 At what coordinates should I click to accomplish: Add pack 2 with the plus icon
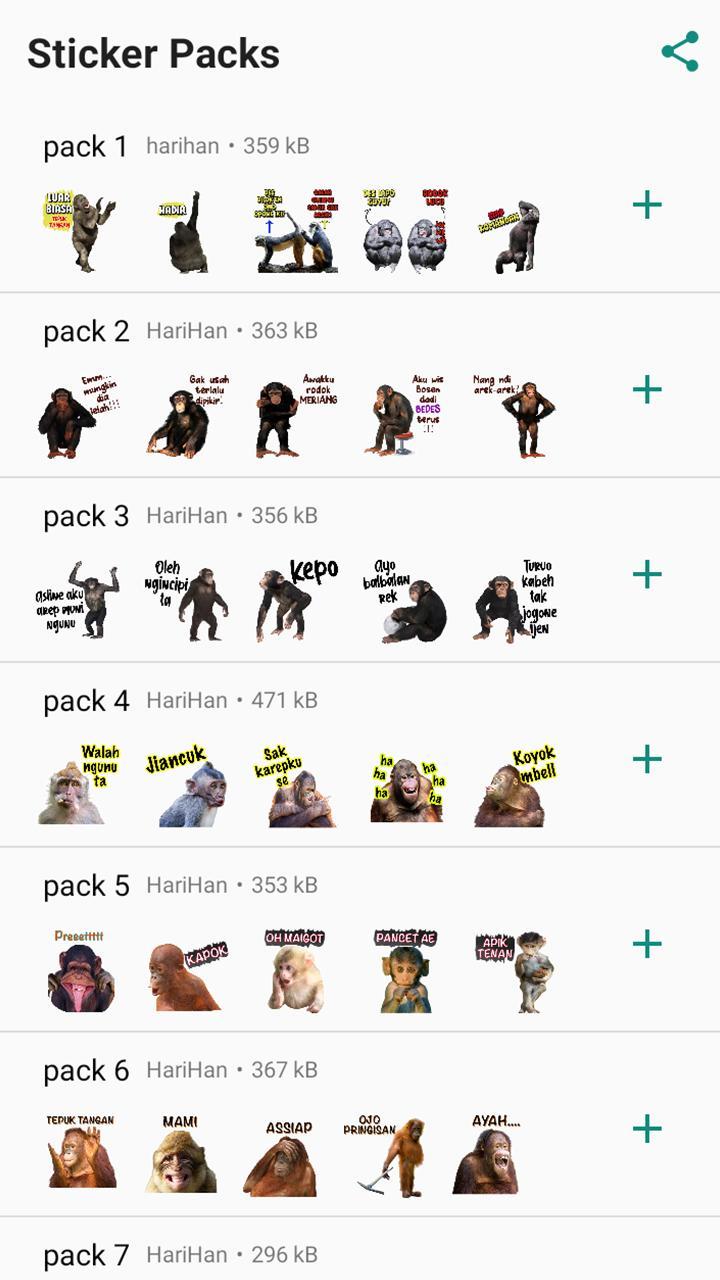(x=647, y=389)
